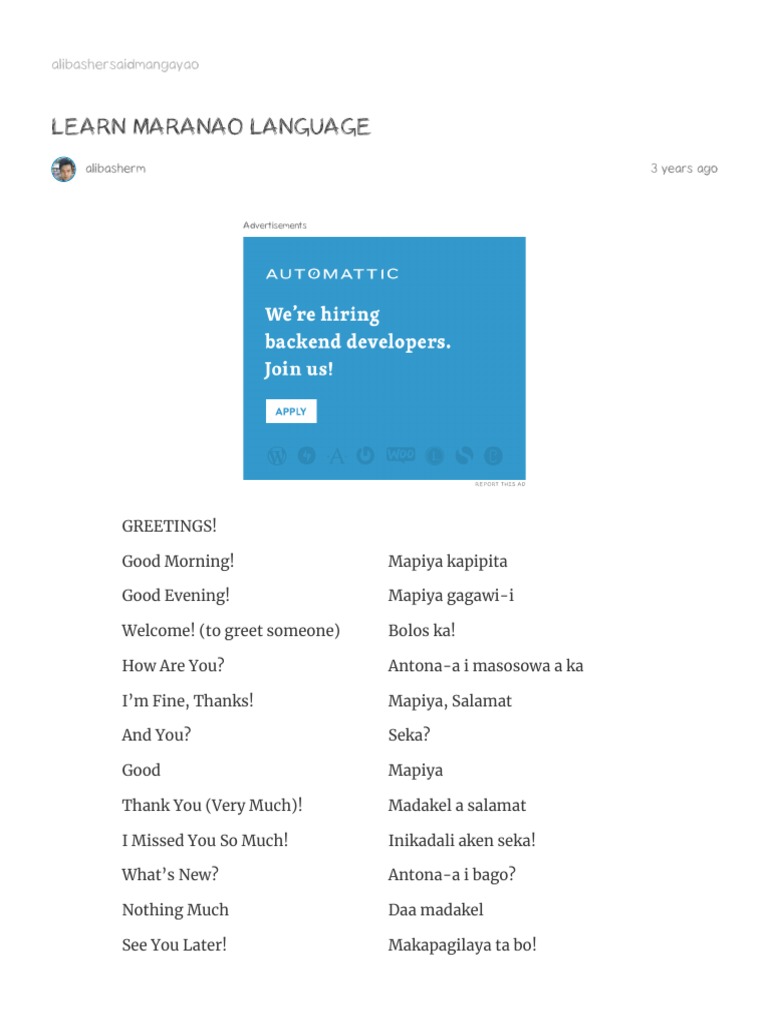Click the WooCommerce logo in the ad
768x1024 pixels.
coord(400,455)
